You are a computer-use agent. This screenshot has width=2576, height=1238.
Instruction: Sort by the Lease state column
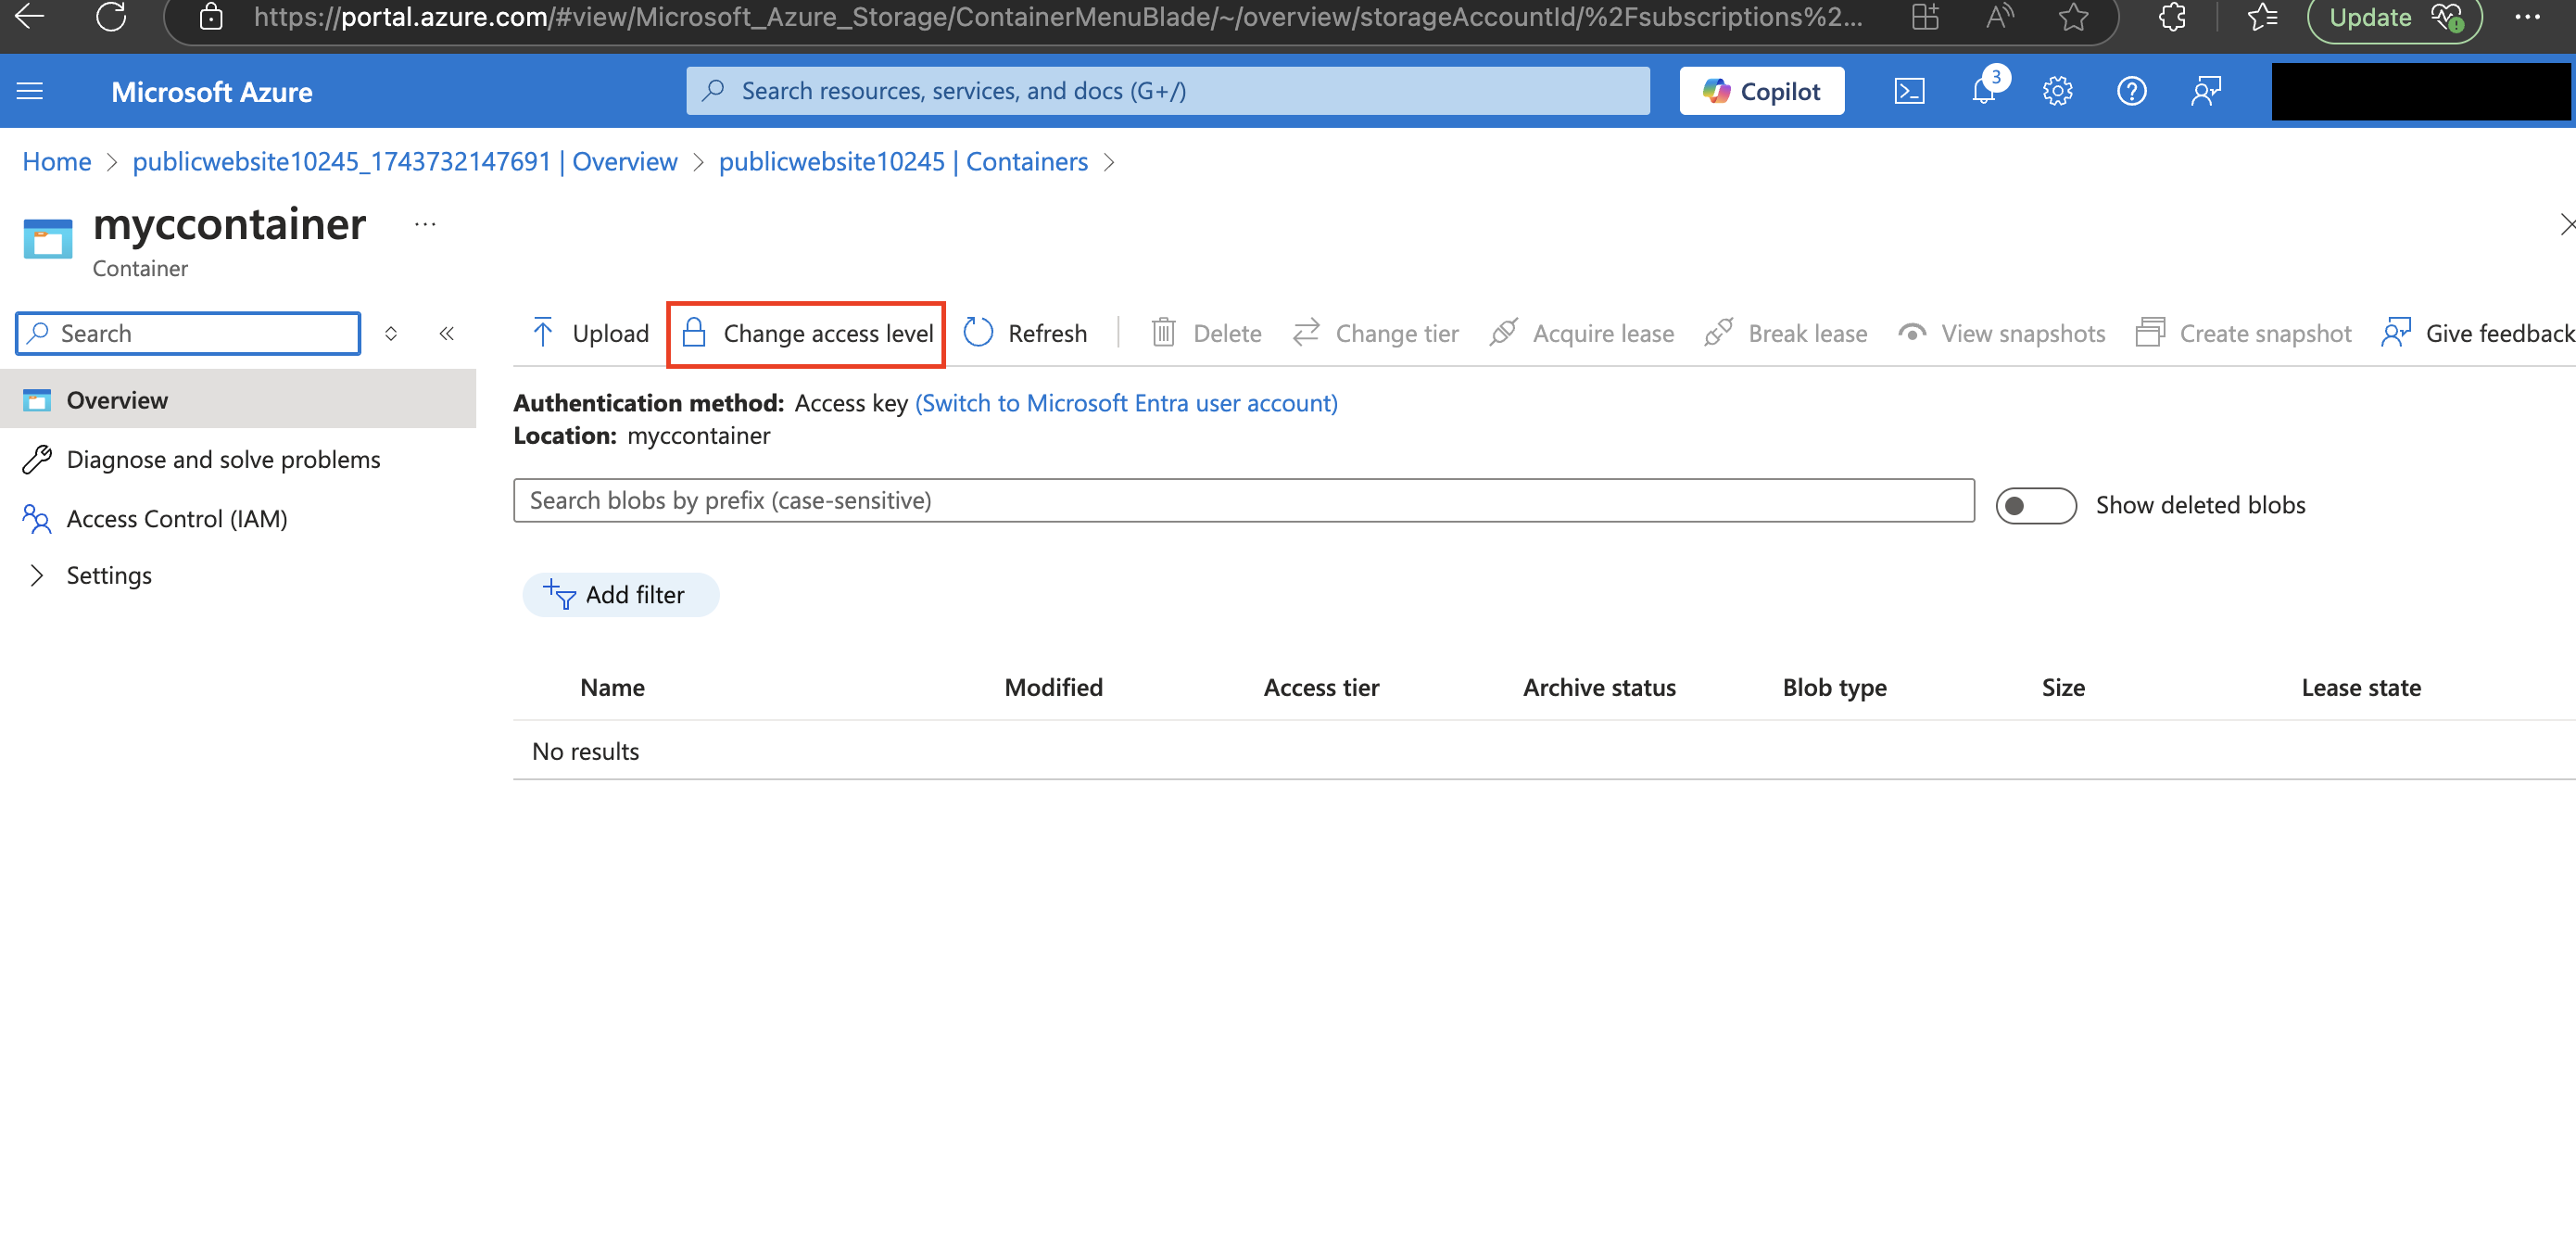tap(2360, 687)
